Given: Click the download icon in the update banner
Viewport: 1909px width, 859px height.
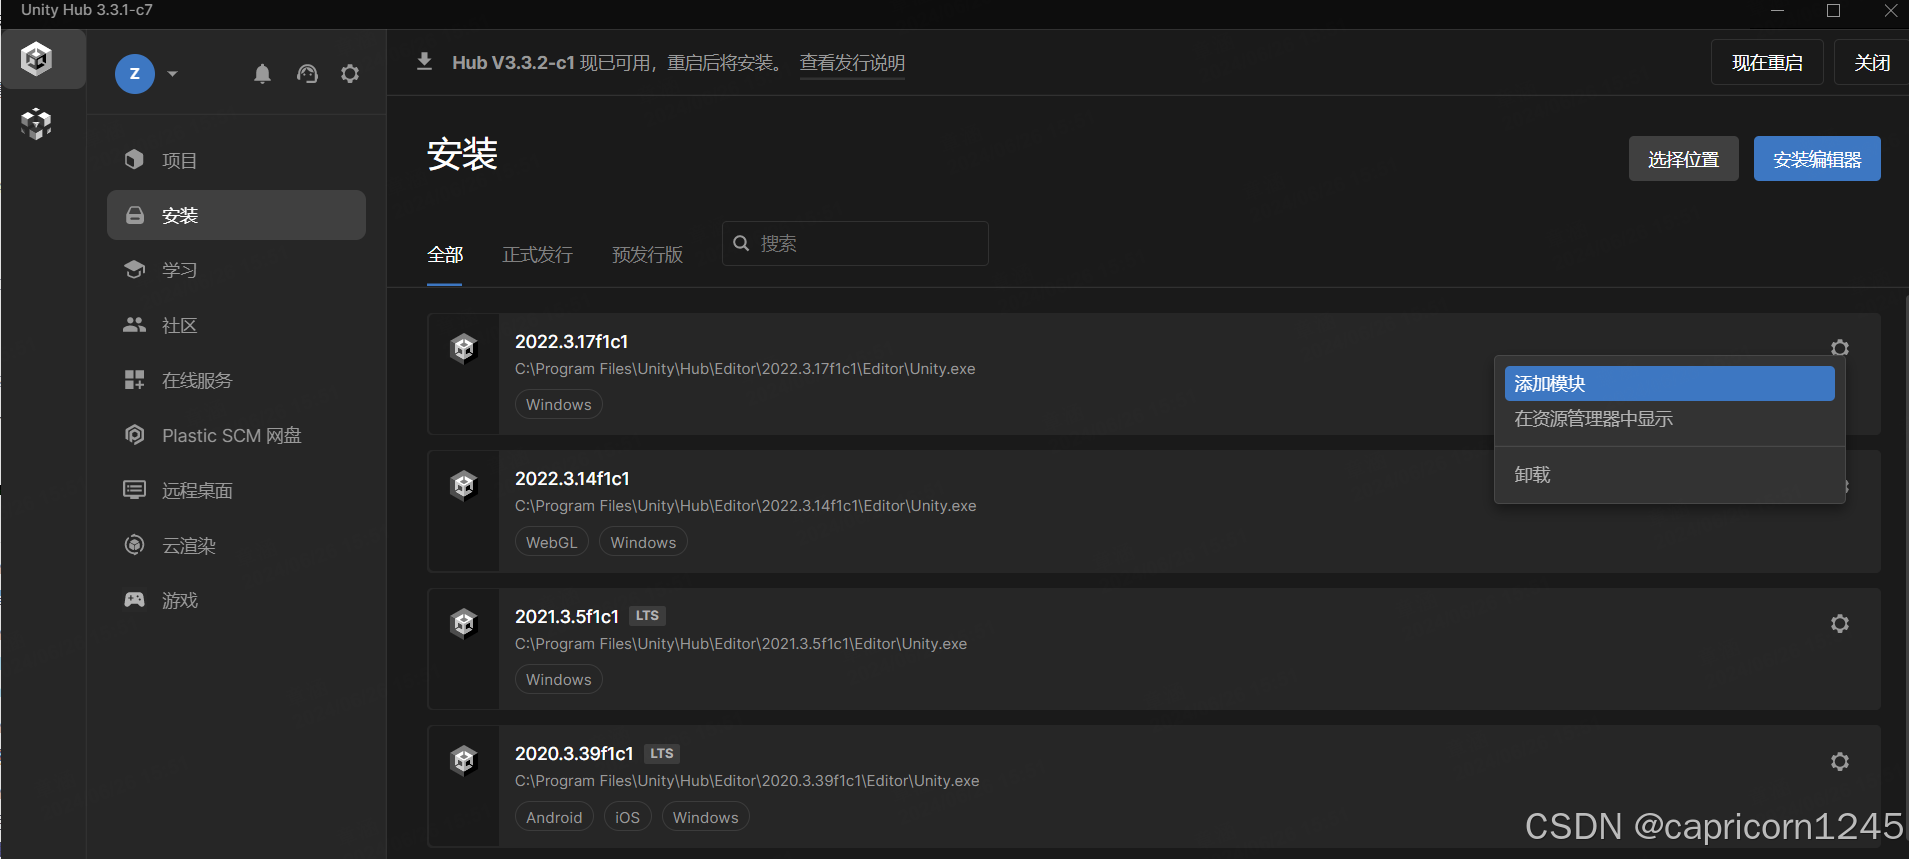Looking at the screenshot, I should click(424, 62).
